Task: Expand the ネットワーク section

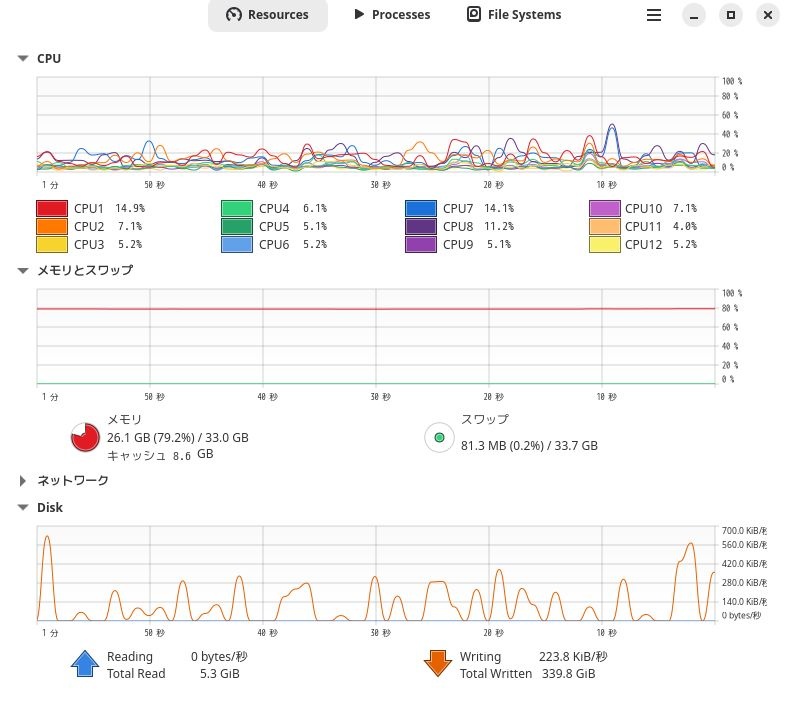Action: coord(22,481)
